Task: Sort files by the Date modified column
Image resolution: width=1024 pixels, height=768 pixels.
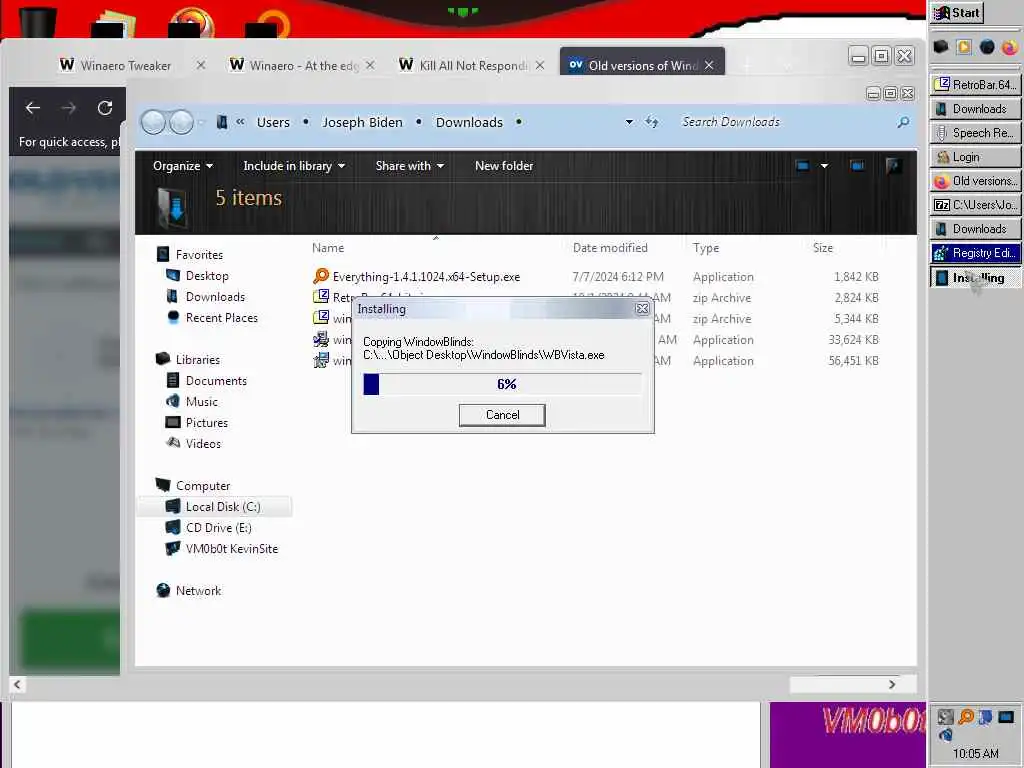Action: pyautogui.click(x=610, y=248)
